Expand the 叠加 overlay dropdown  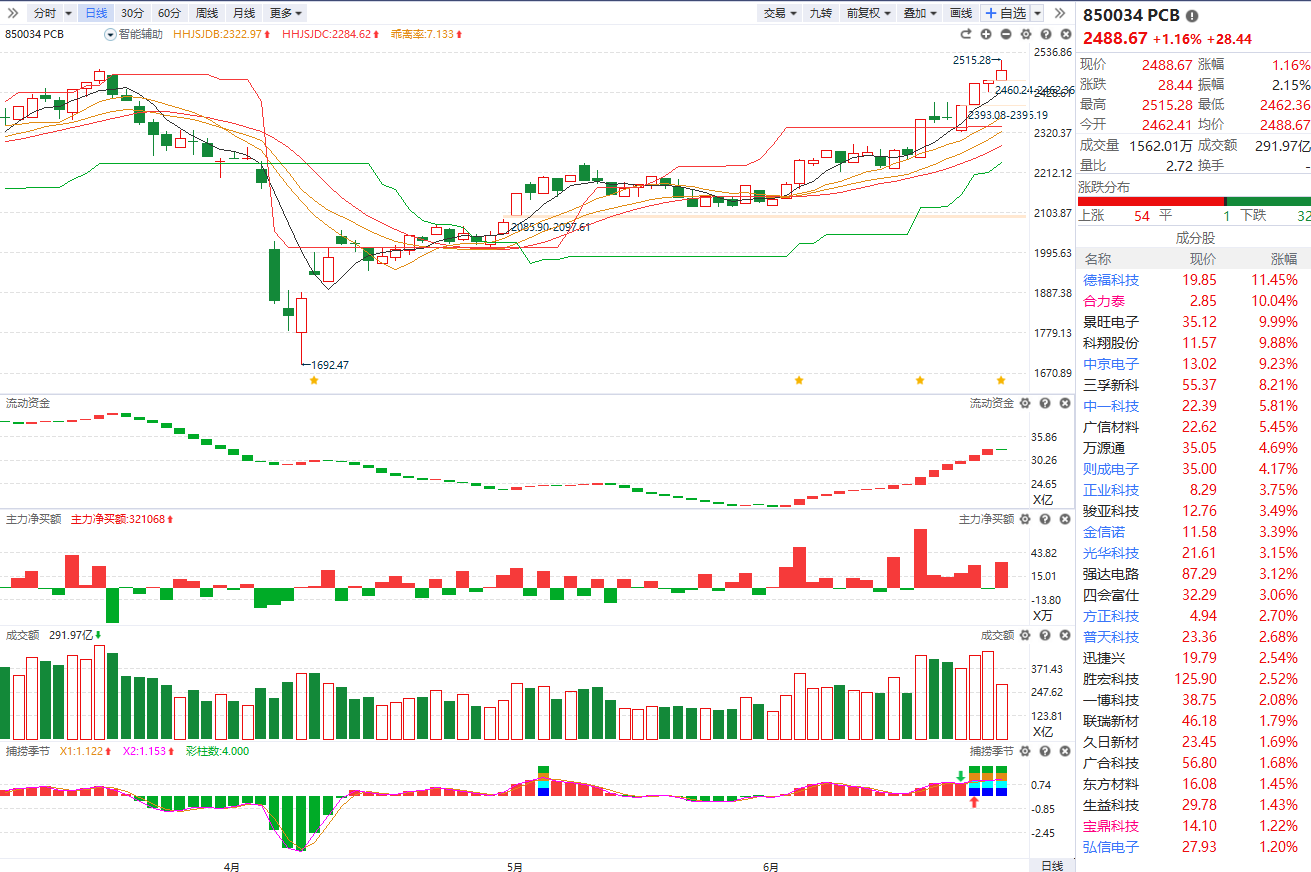(919, 13)
